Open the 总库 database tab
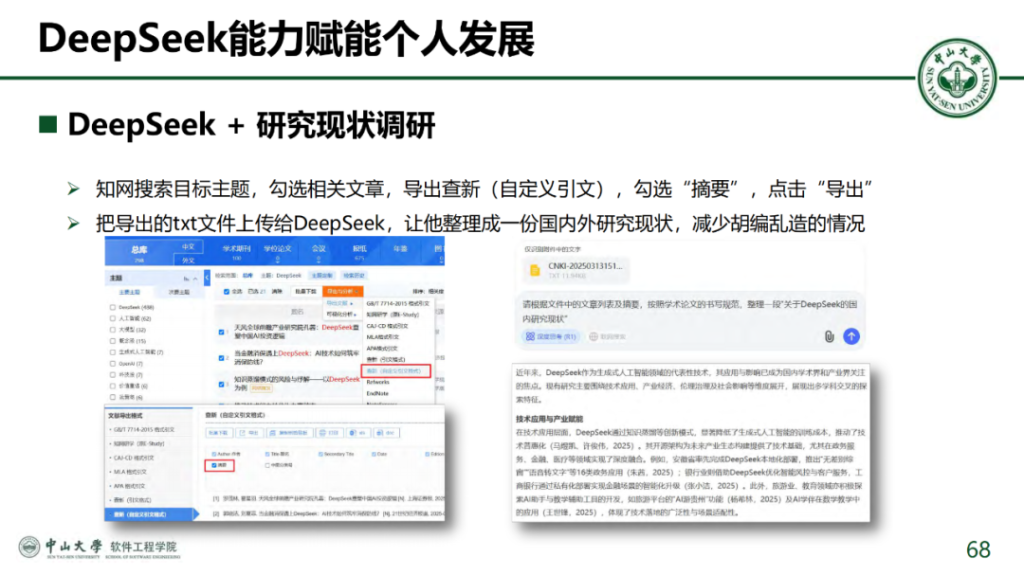1024x576 pixels. coord(138,253)
